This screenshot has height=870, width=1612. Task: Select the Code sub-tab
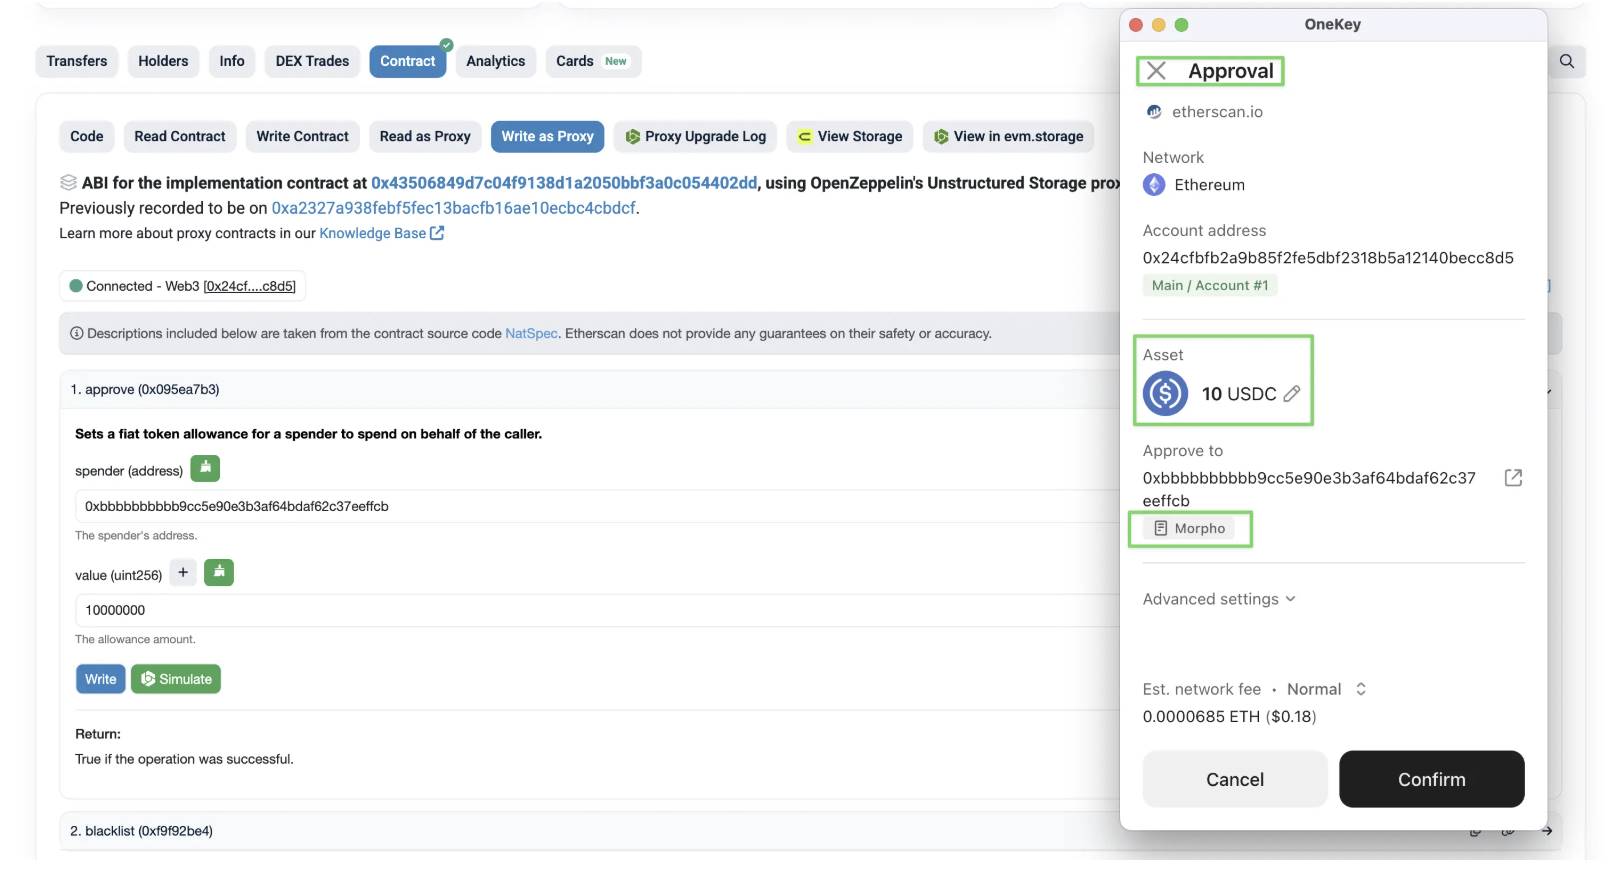(x=87, y=136)
